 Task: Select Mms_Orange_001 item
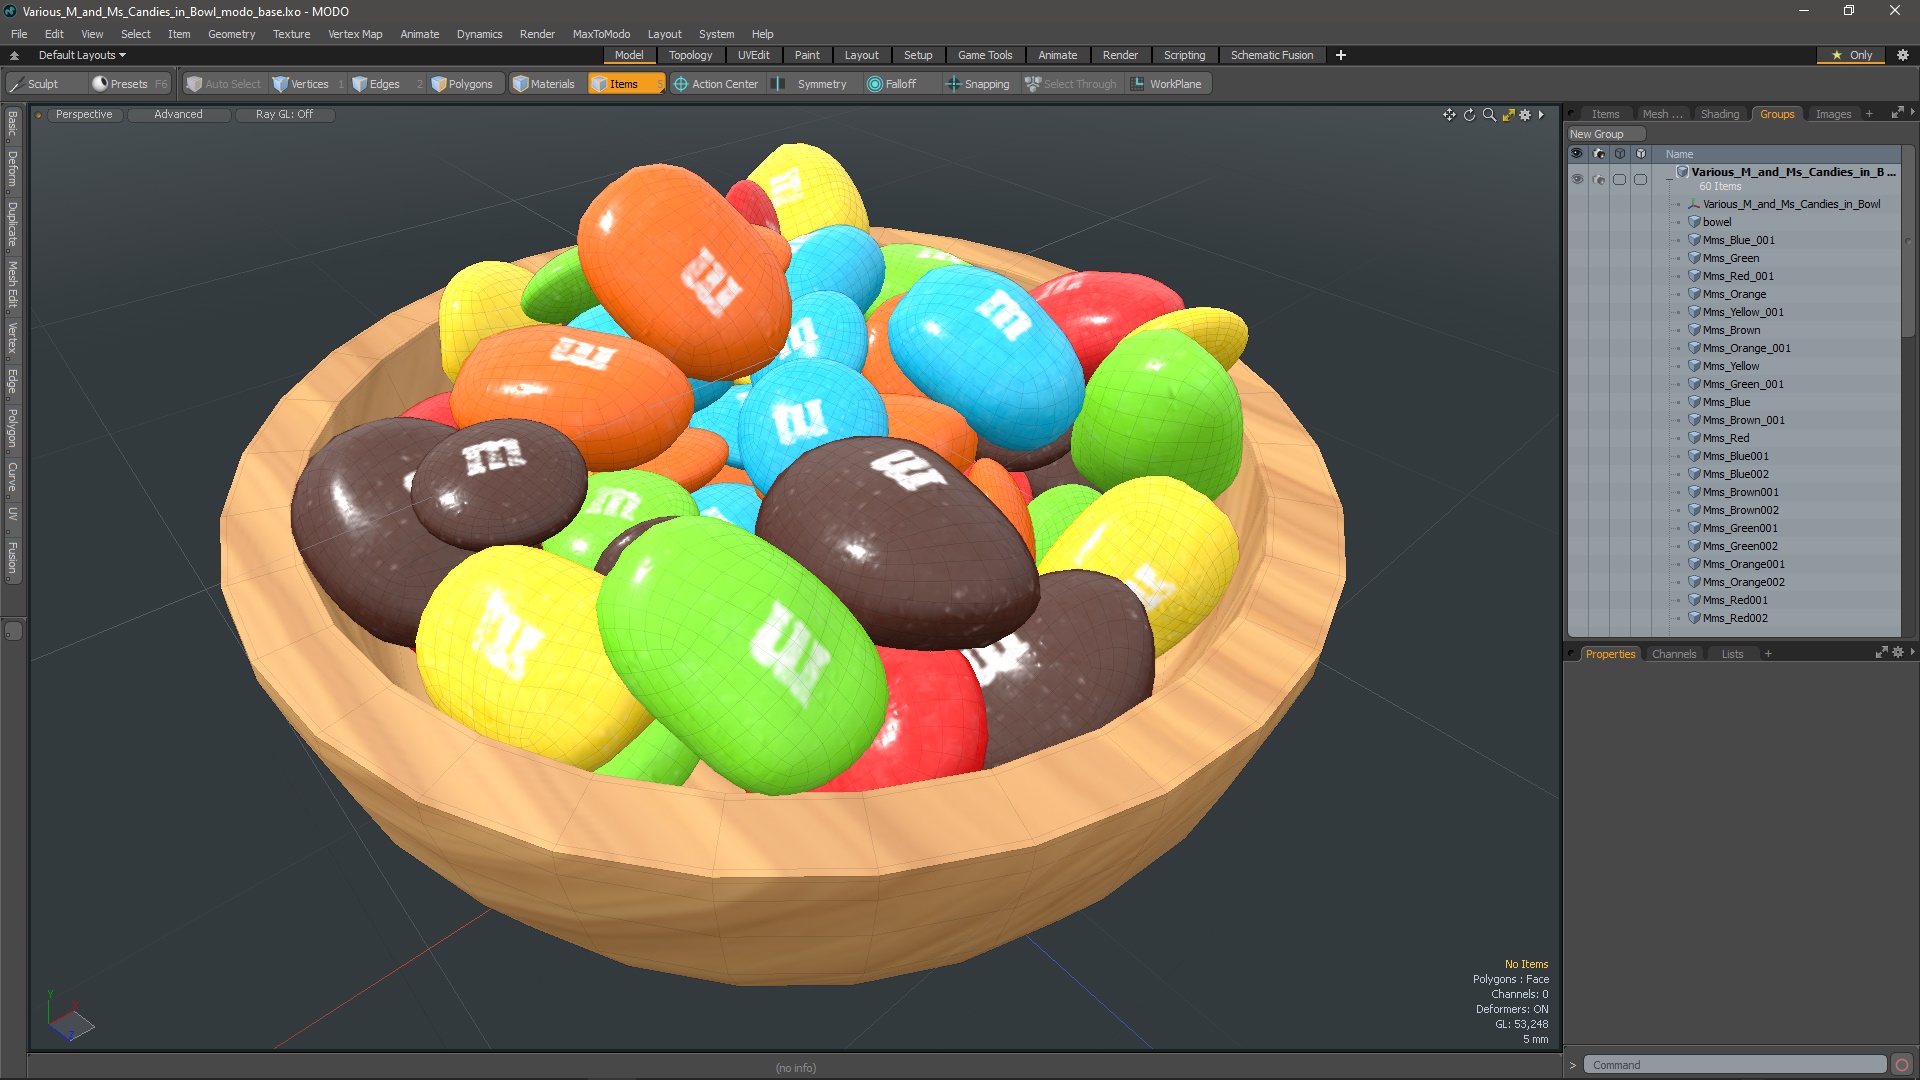(1746, 348)
